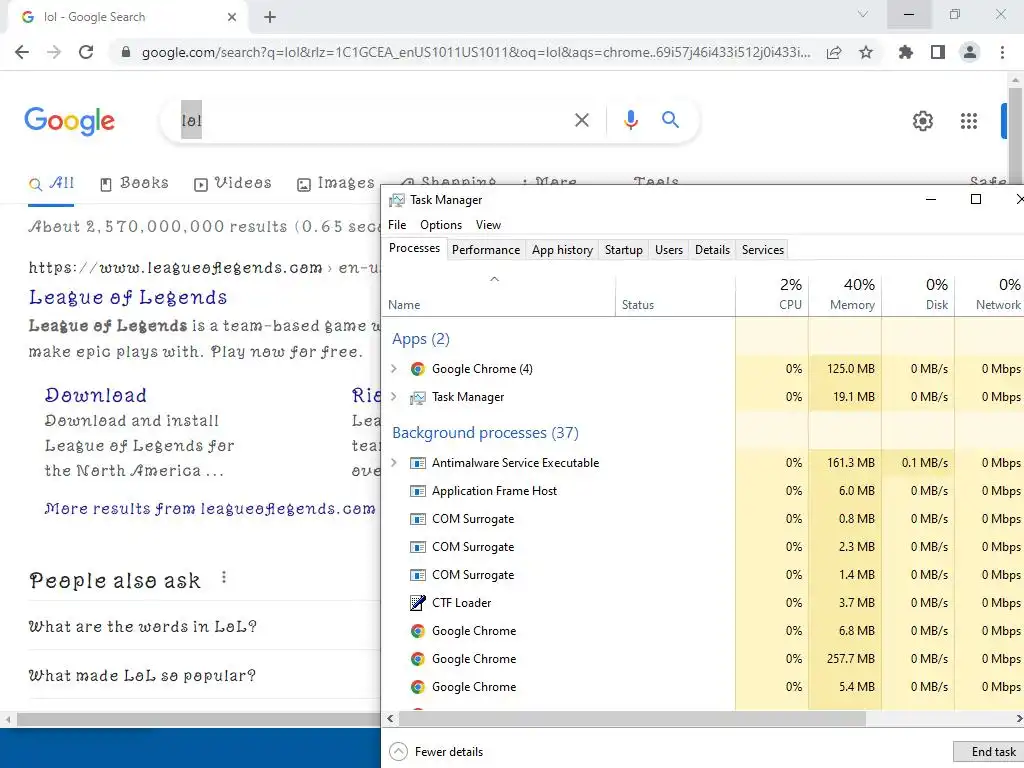
Task: Switch to Performance tab
Action: click(486, 250)
